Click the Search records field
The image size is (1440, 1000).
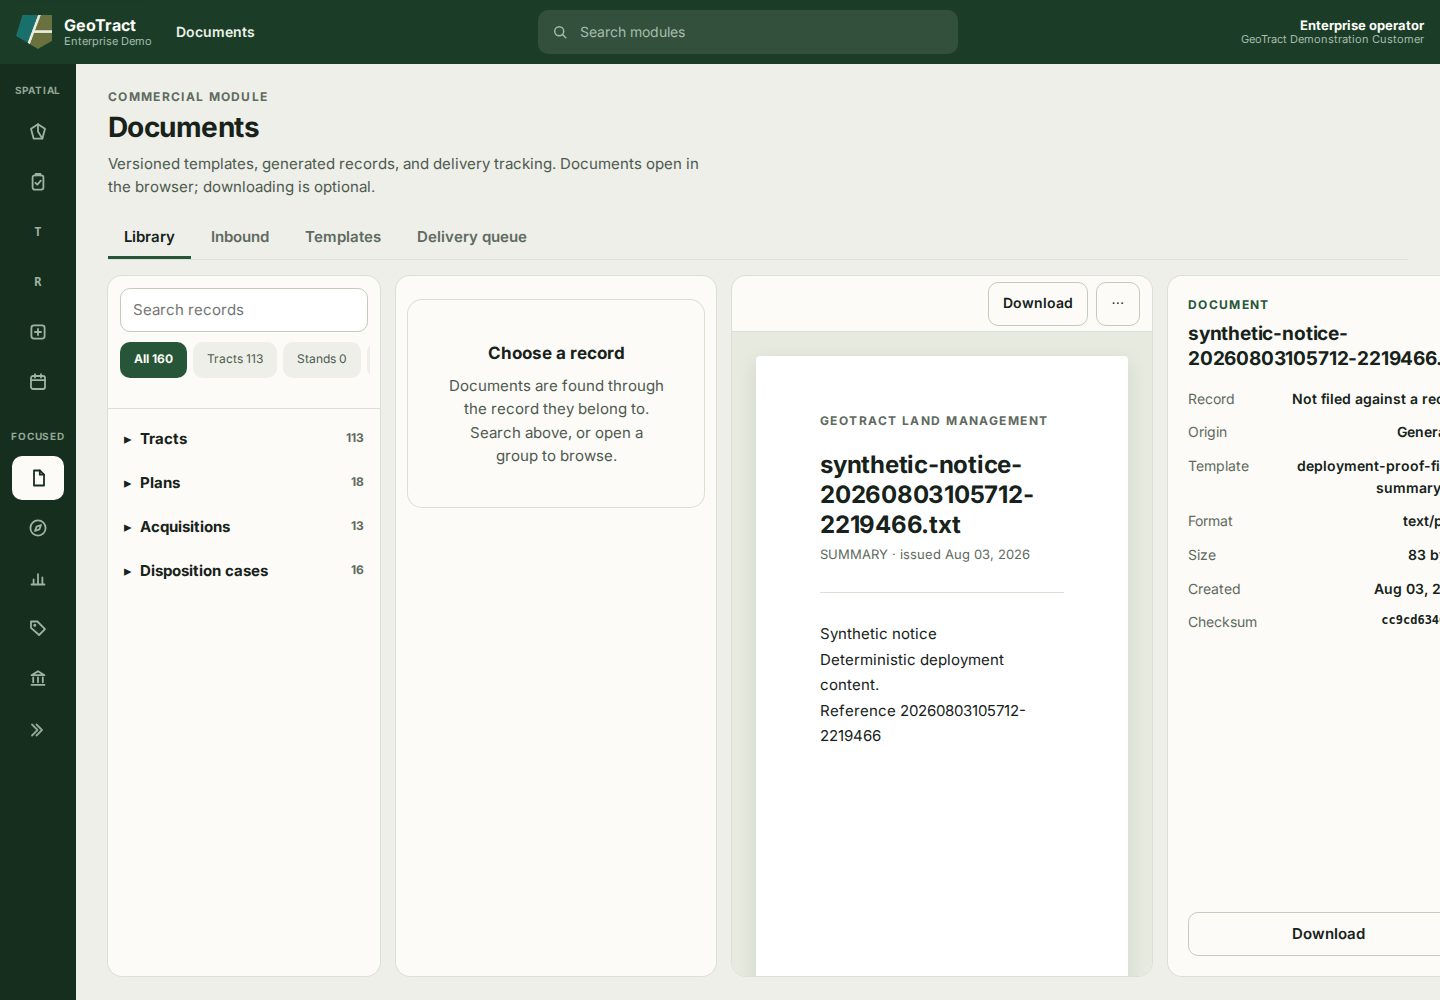(244, 310)
